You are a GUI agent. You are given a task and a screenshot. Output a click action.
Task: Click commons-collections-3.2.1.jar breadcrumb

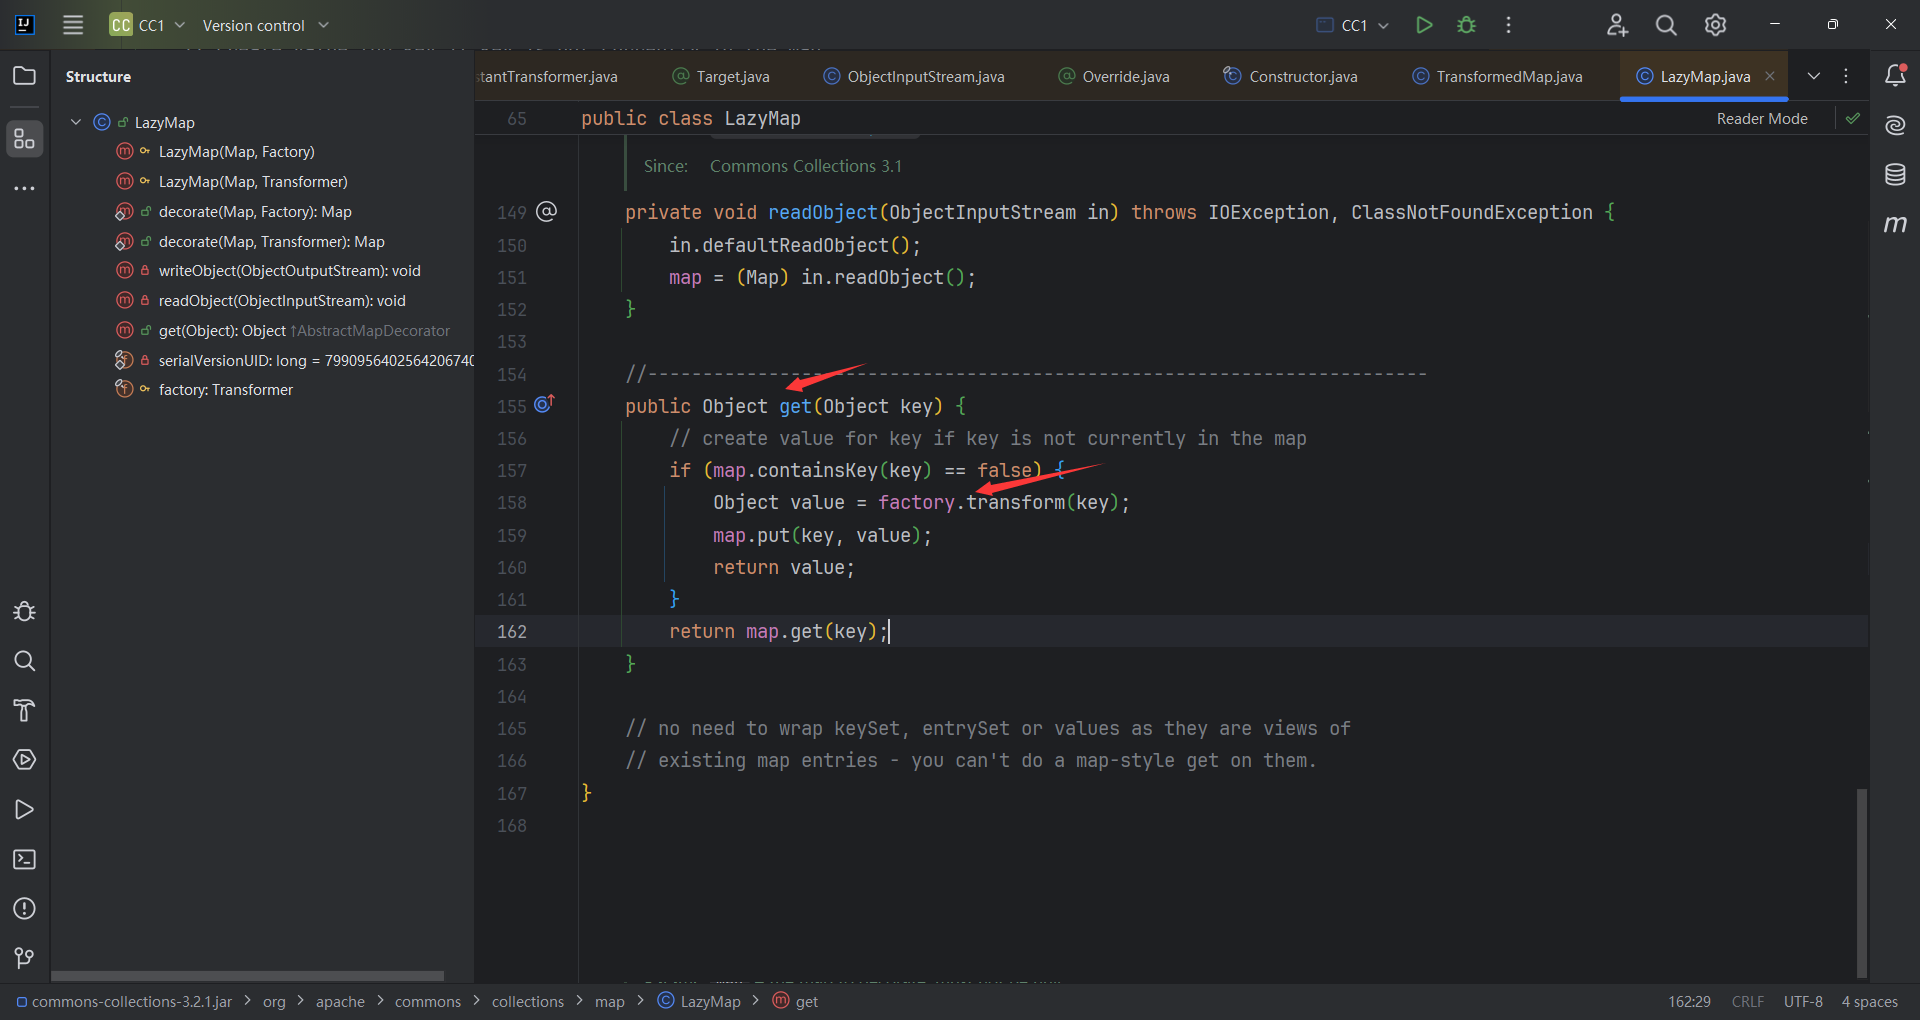click(124, 1001)
